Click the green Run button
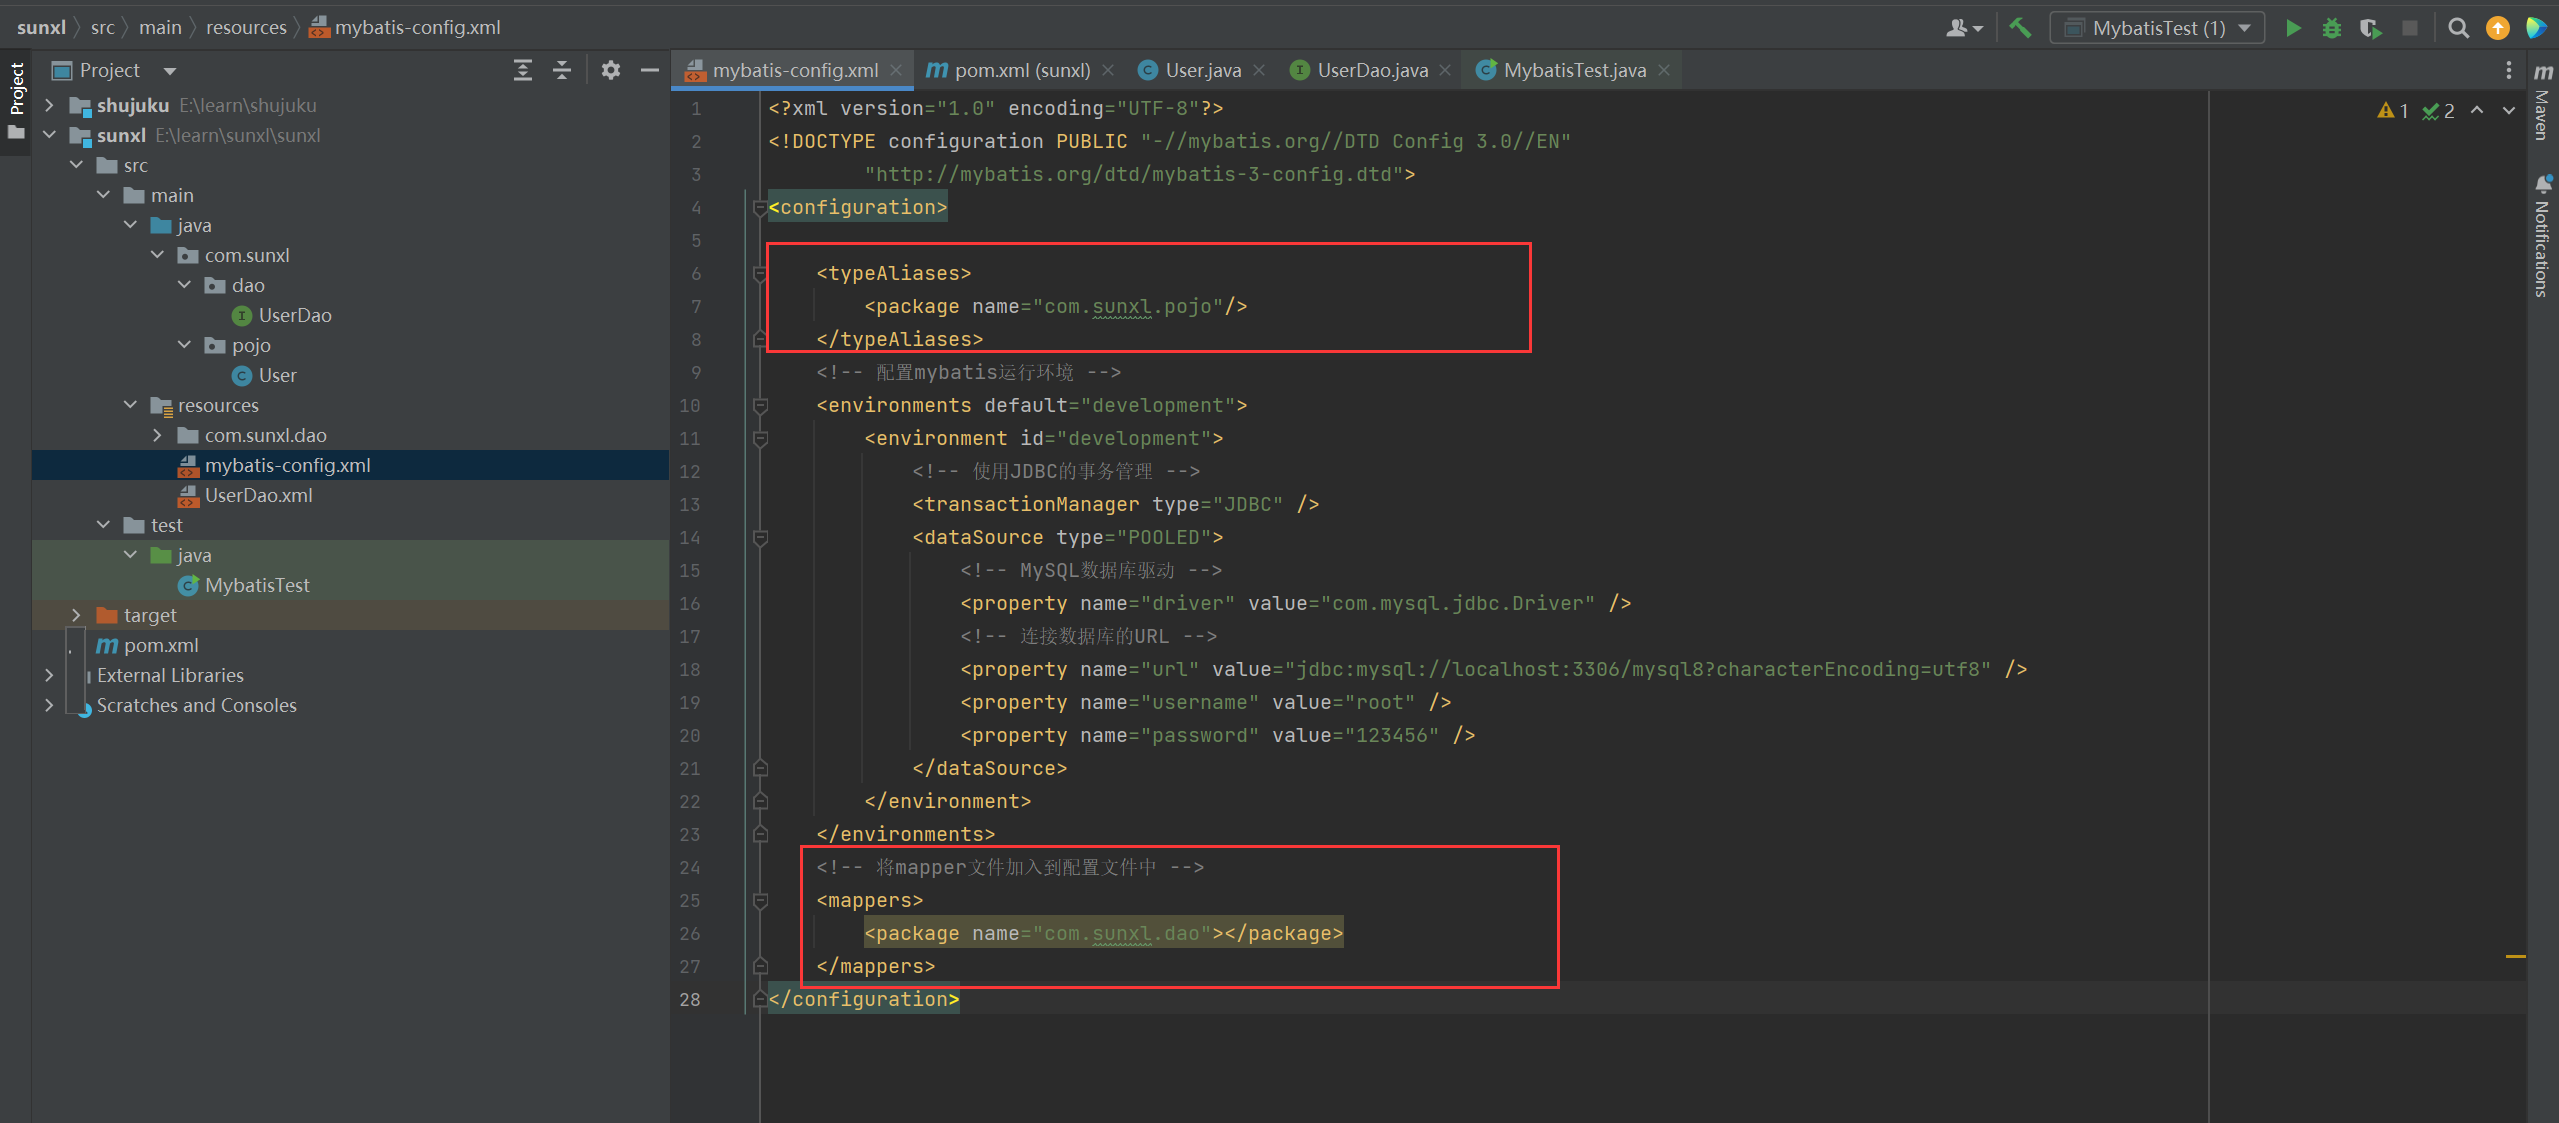Screen dimensions: 2559x1123 [x=2293, y=28]
